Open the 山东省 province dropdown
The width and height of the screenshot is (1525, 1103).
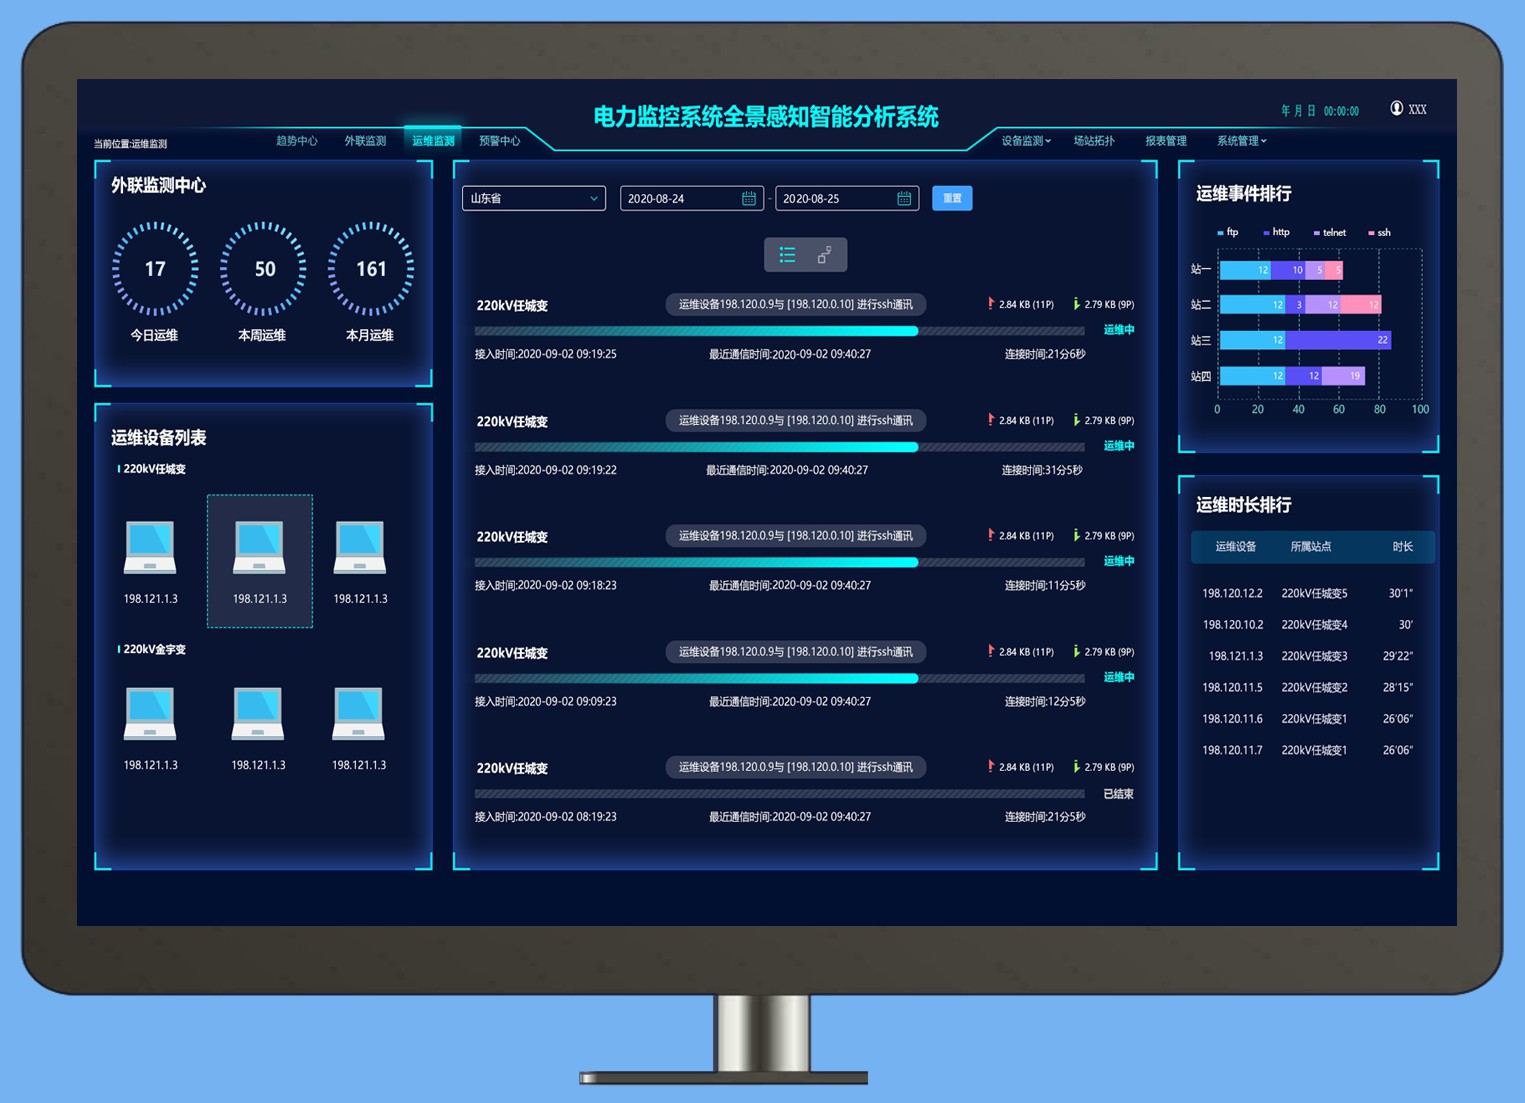point(533,199)
